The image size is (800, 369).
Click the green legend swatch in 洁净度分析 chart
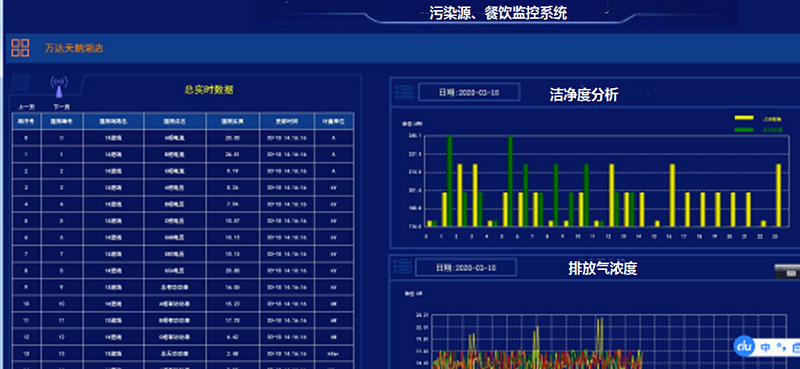point(743,130)
